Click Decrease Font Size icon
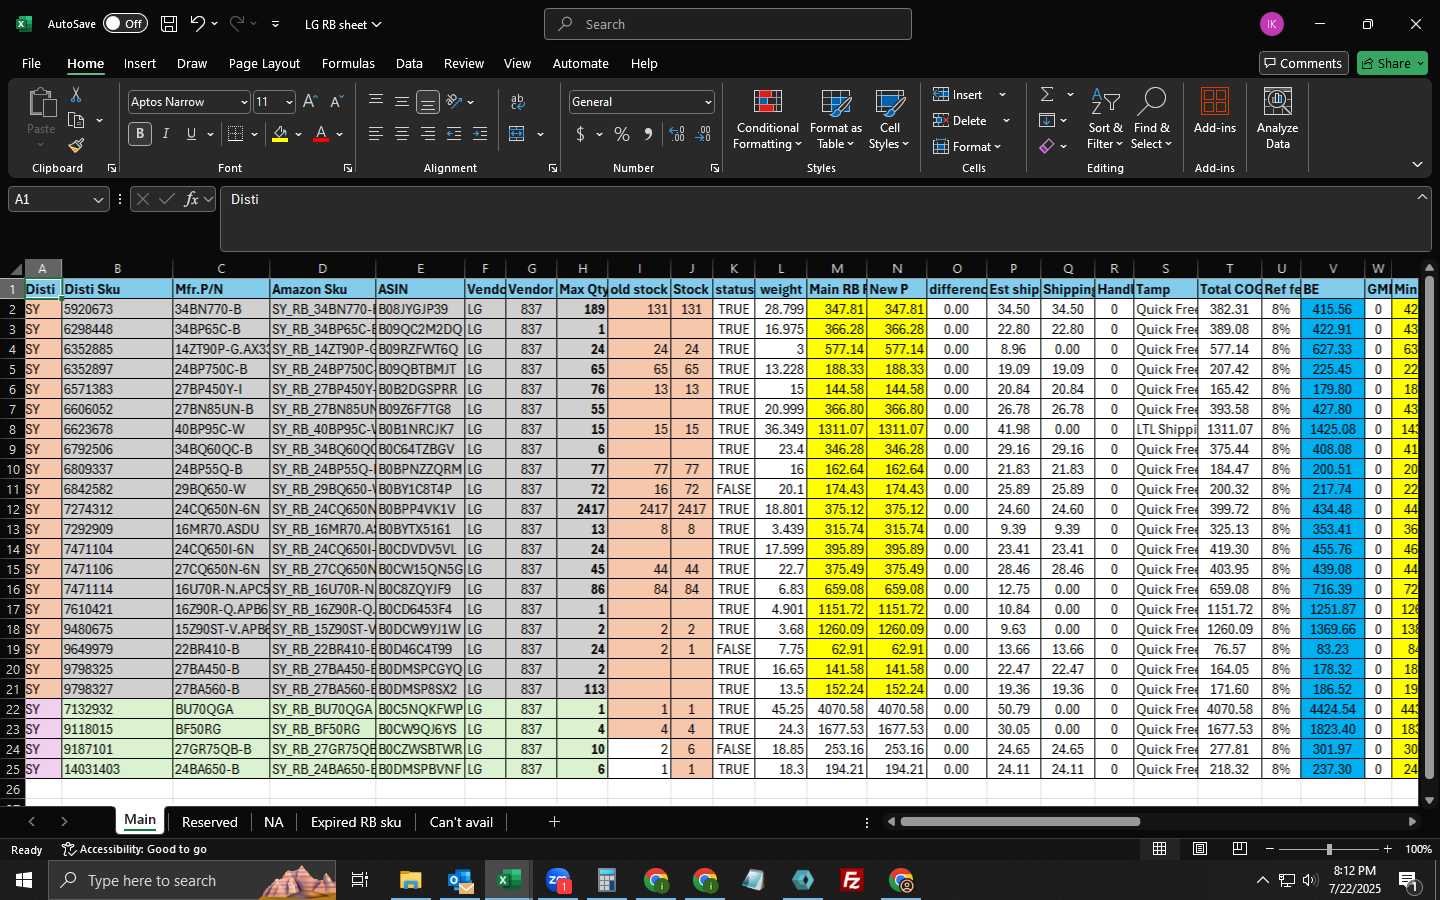This screenshot has width=1440, height=900. tap(336, 102)
